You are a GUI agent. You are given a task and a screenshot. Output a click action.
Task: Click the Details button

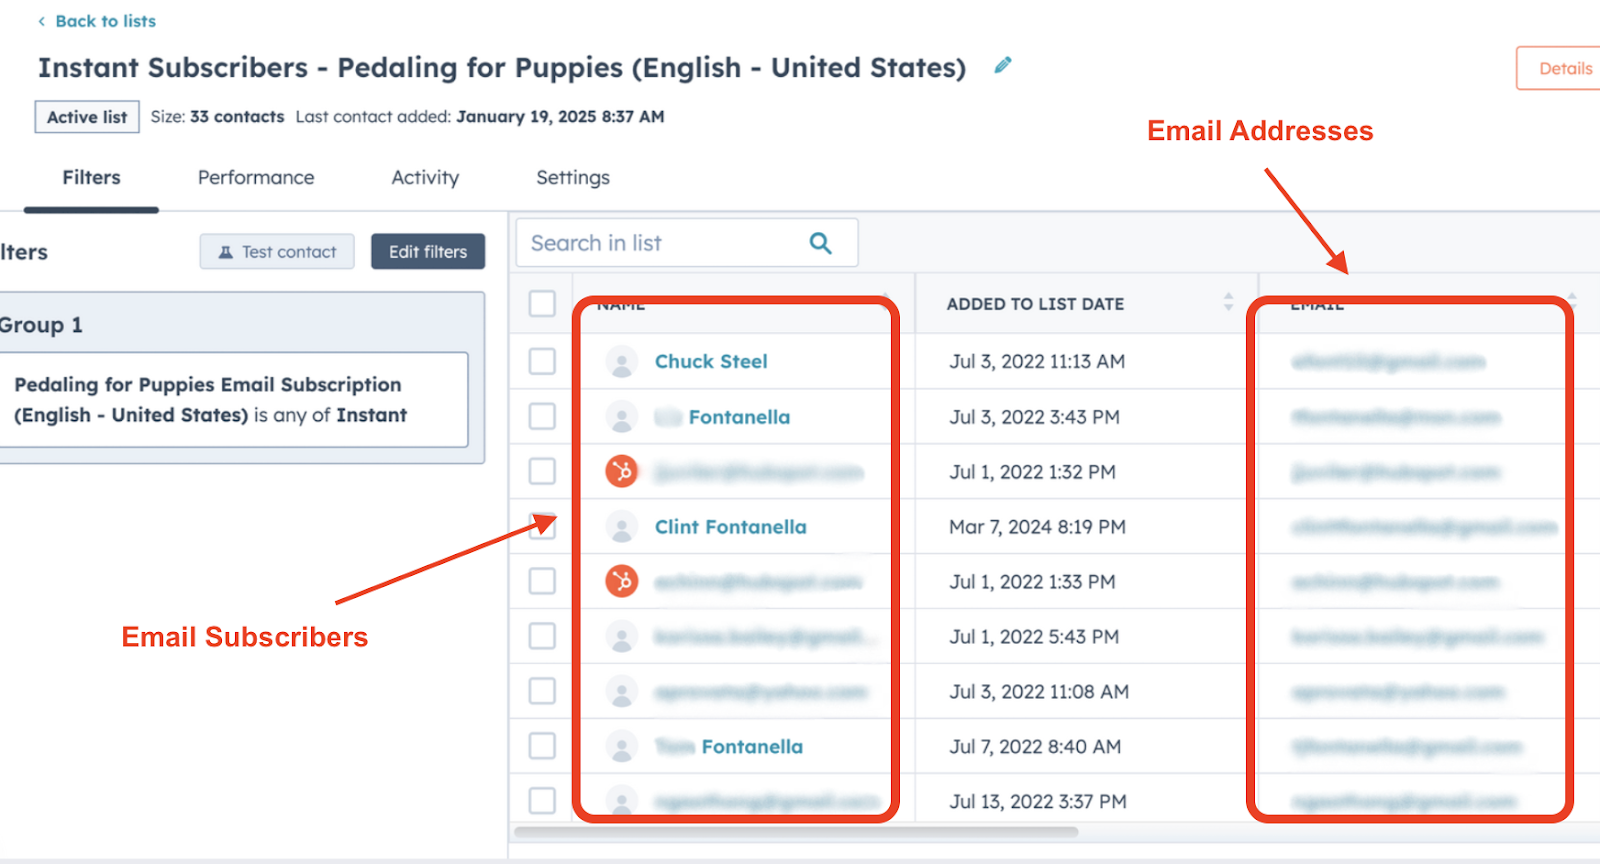[x=1562, y=68]
